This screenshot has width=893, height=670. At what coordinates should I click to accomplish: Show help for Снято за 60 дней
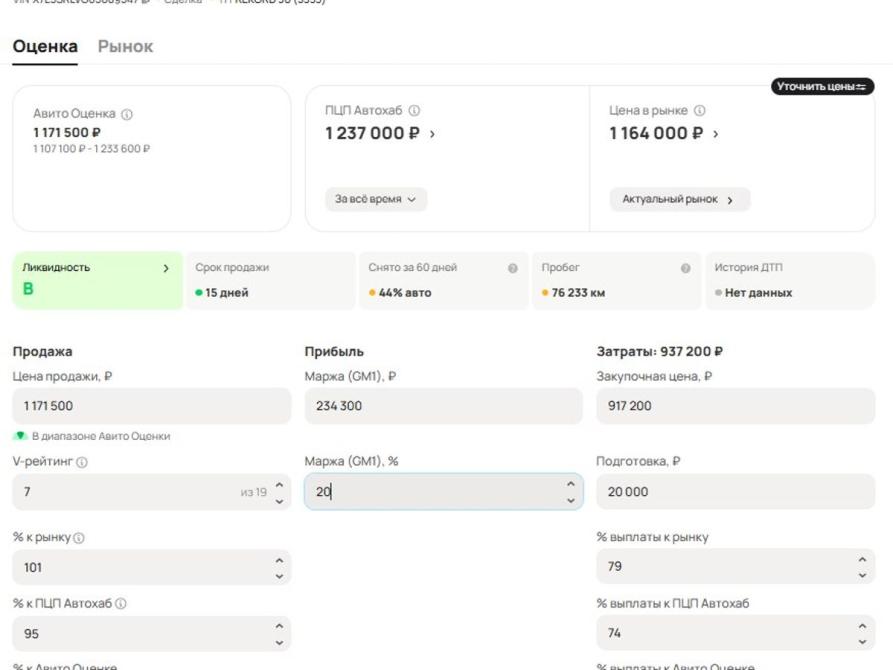[x=513, y=268]
